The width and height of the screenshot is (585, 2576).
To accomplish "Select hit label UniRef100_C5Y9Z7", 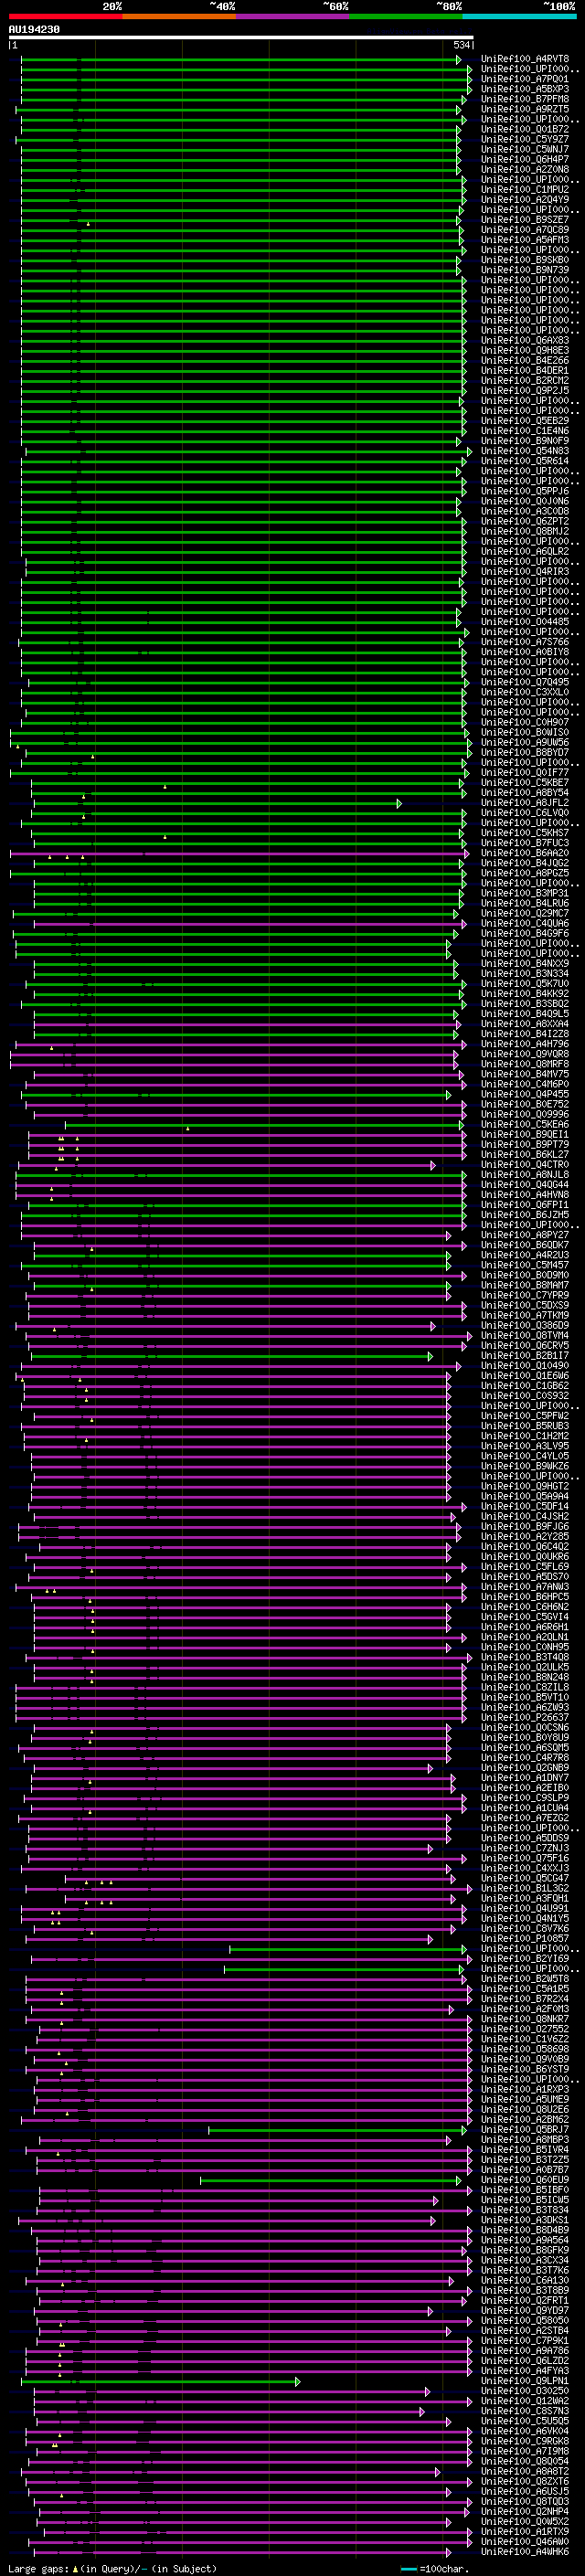I will [524, 139].
